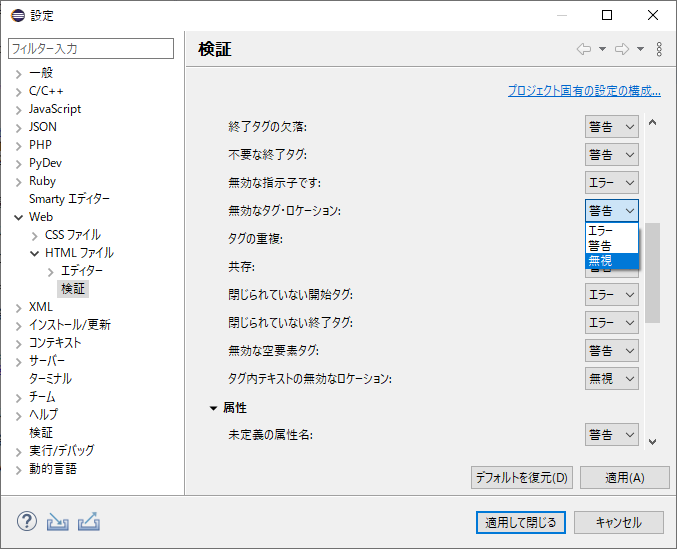Open 終了タグの欠落 severity dropdown
The height and width of the screenshot is (549, 677).
(612, 126)
